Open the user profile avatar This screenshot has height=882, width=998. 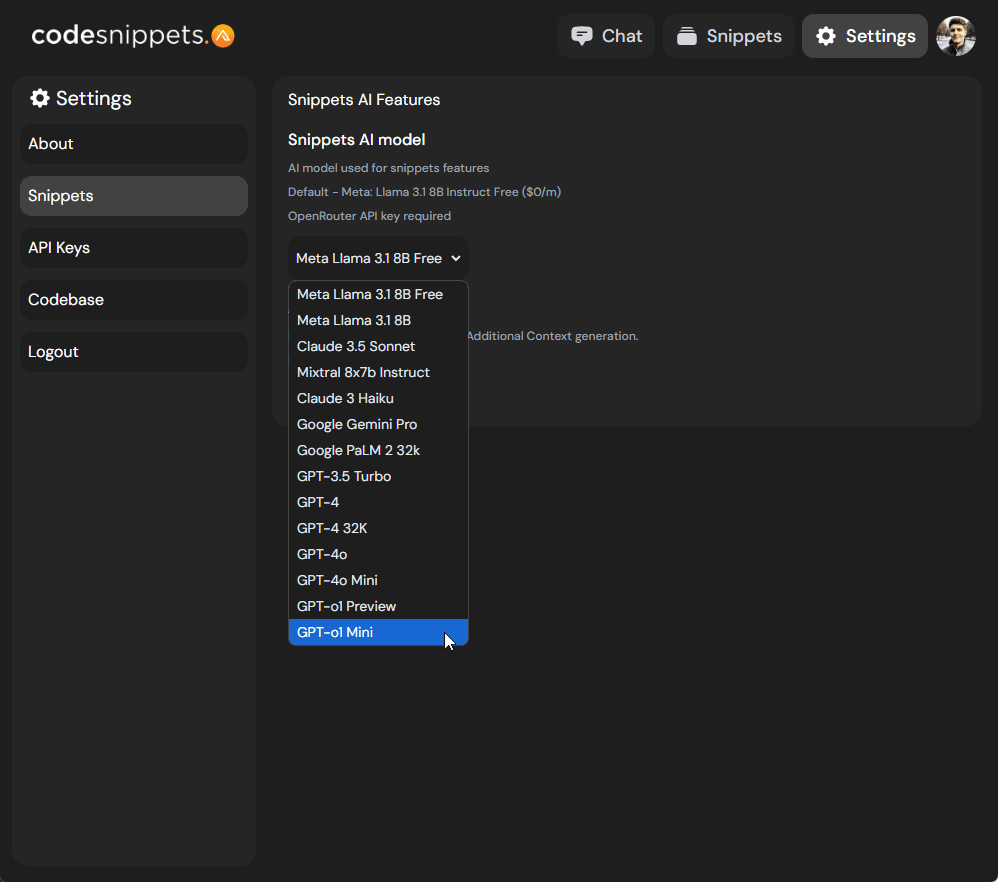pyautogui.click(x=955, y=36)
